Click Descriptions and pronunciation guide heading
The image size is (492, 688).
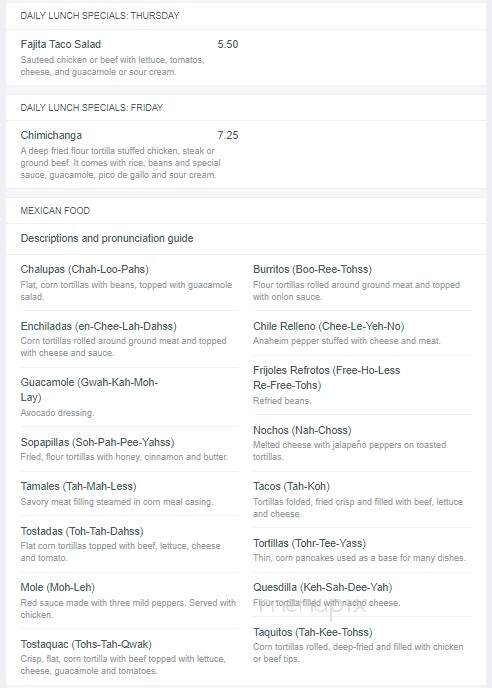tap(107, 238)
